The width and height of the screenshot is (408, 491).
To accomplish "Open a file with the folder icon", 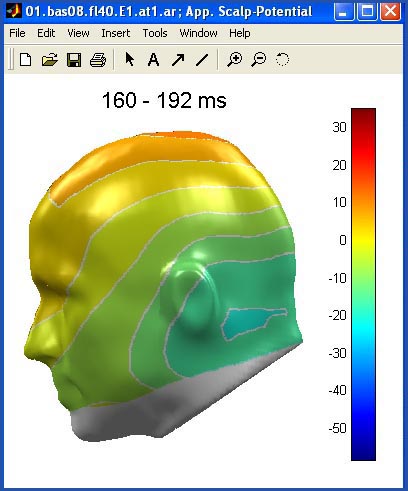I will coord(50,60).
